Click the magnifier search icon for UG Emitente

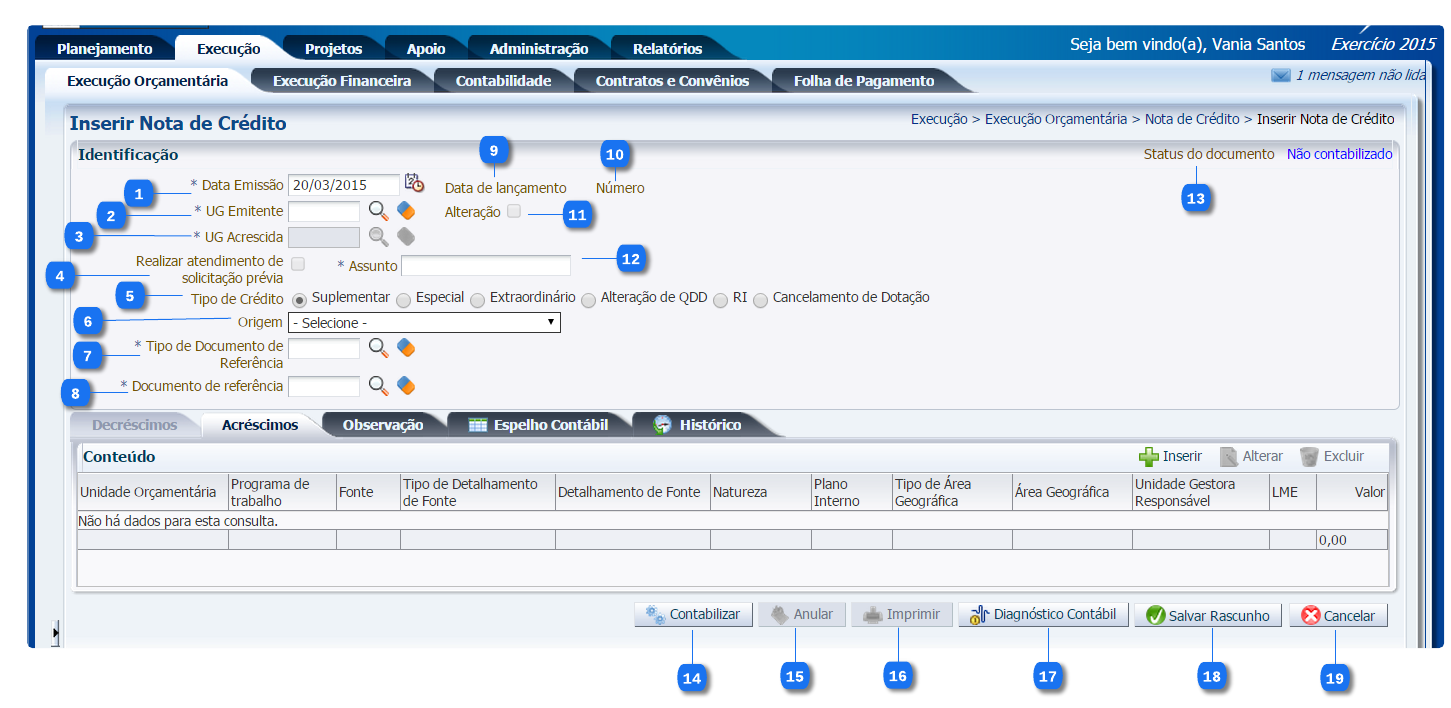point(378,210)
